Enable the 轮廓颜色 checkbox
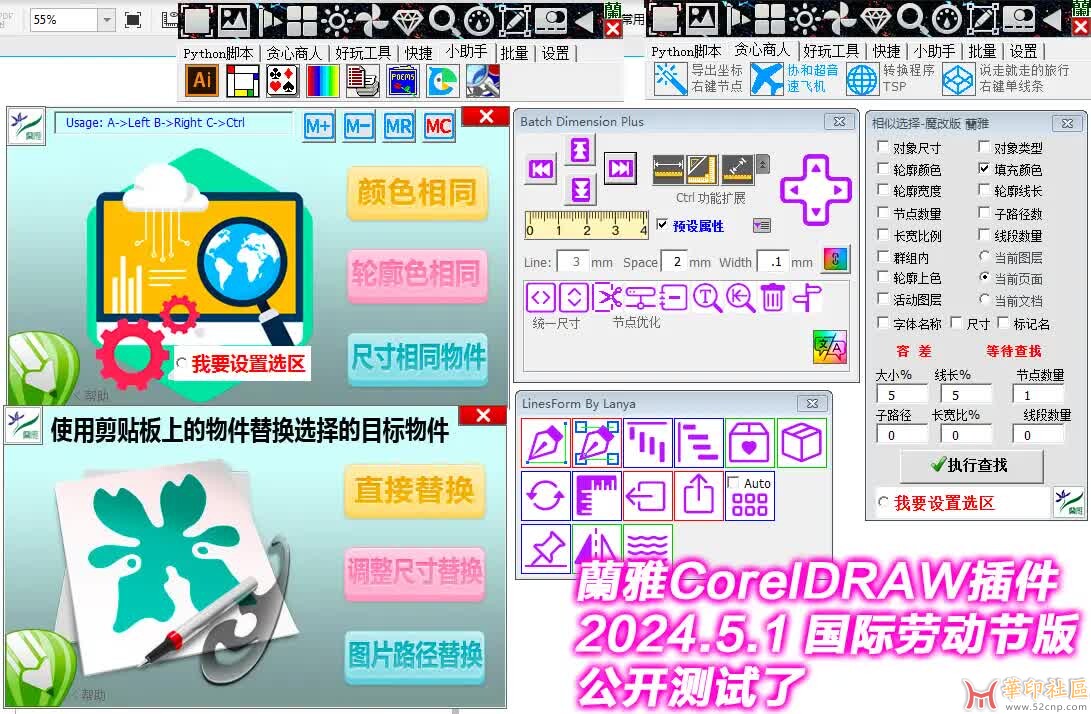Screen dimensions: 1091x714 coord(883,168)
